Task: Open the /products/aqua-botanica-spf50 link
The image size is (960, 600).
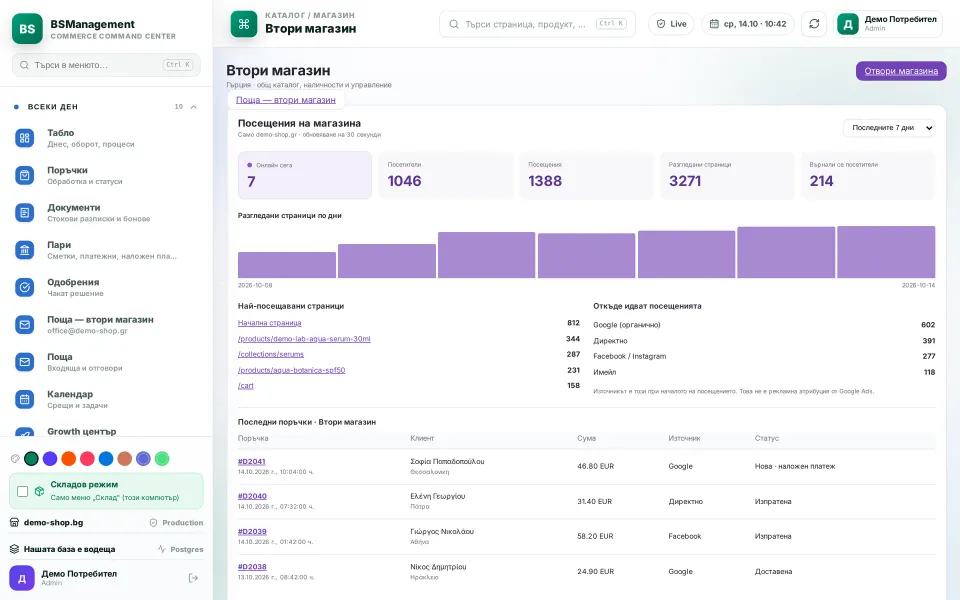Action: (x=291, y=370)
